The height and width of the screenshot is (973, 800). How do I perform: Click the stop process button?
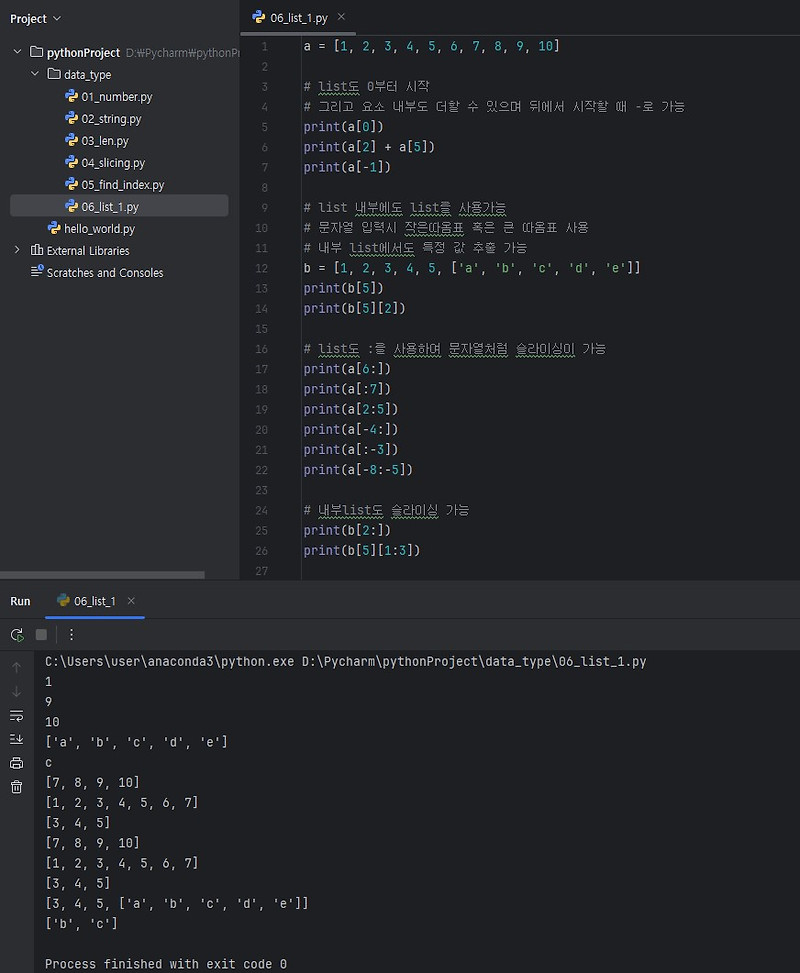click(x=39, y=634)
